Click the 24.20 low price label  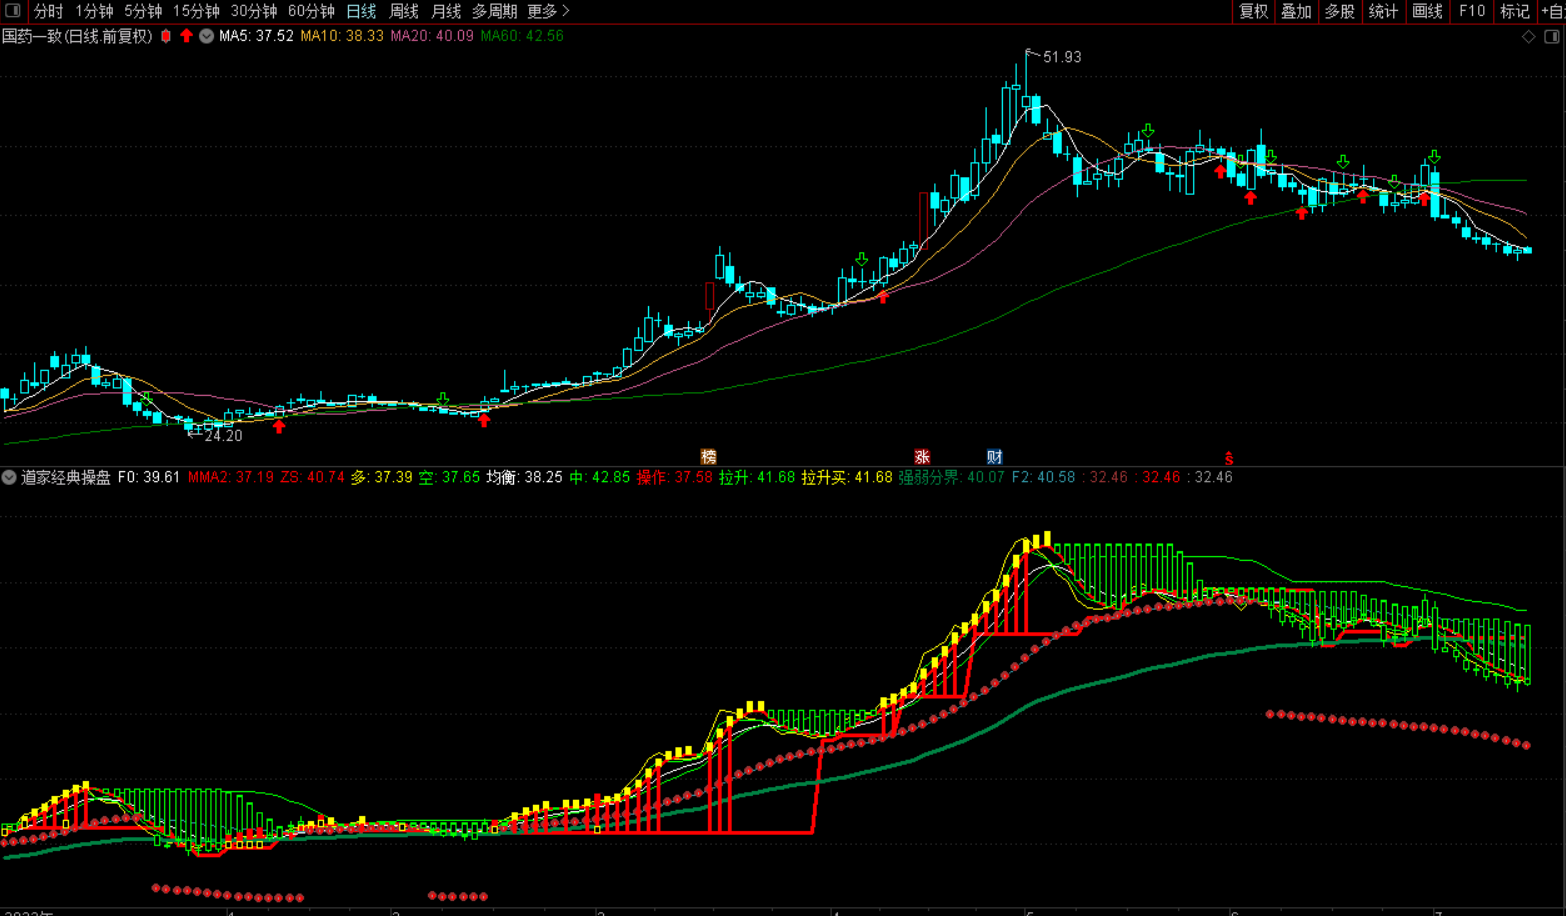click(x=223, y=436)
